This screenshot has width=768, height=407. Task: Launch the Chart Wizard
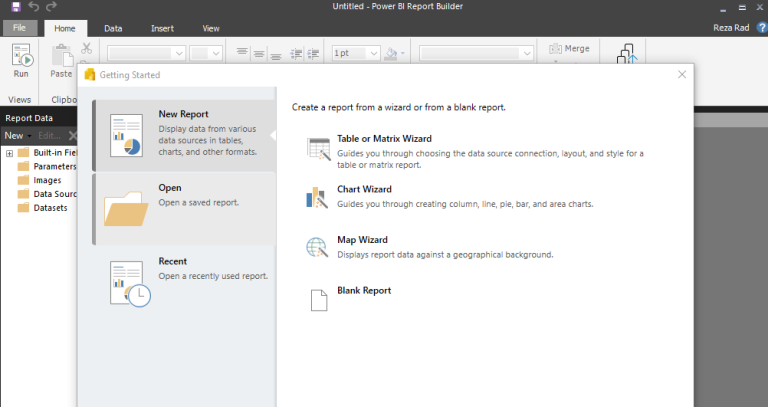364,189
